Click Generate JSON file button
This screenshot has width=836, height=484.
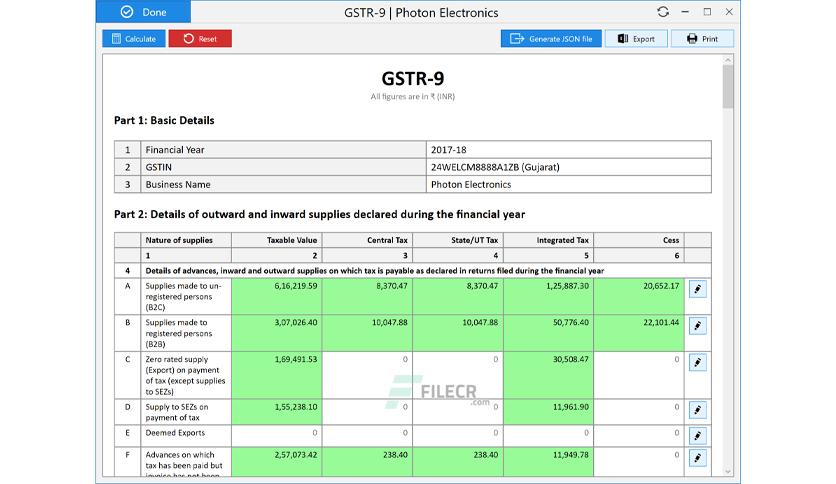(x=551, y=39)
